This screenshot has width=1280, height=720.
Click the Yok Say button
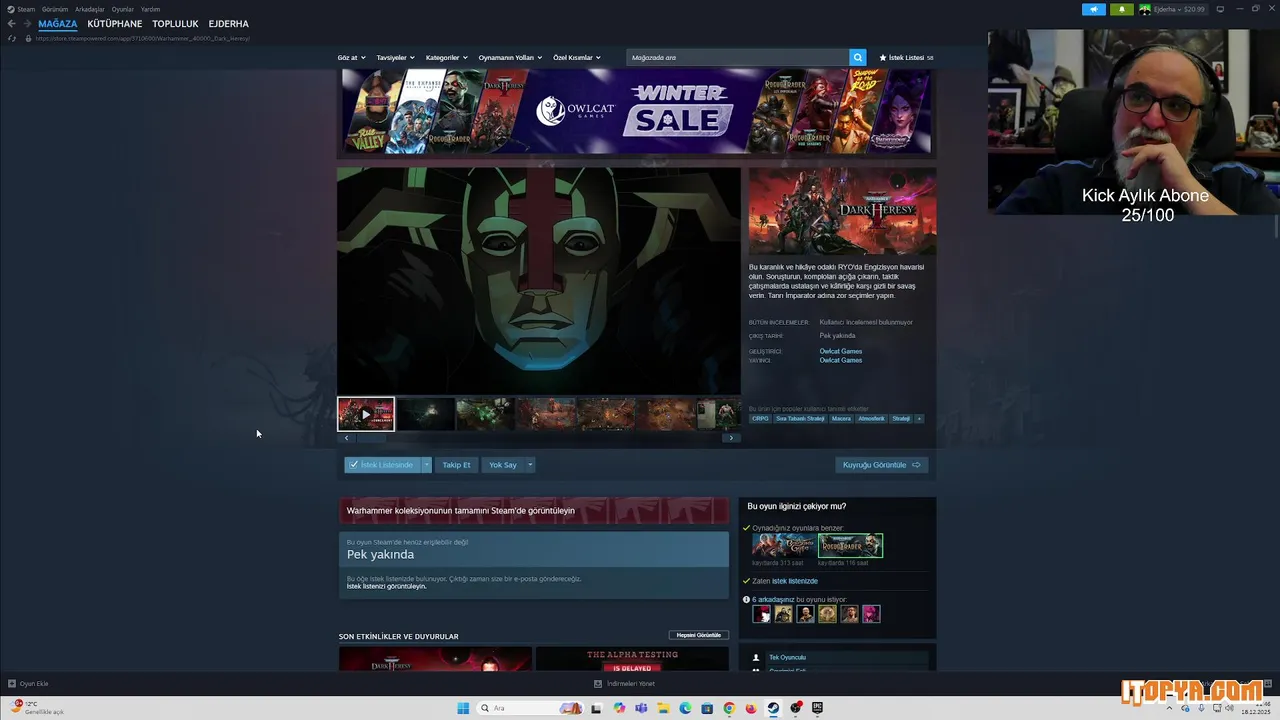click(x=503, y=465)
